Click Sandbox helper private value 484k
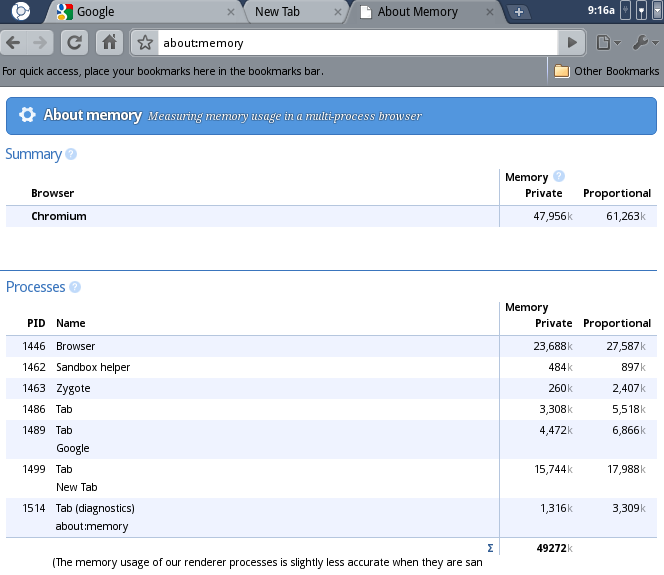 coord(560,367)
